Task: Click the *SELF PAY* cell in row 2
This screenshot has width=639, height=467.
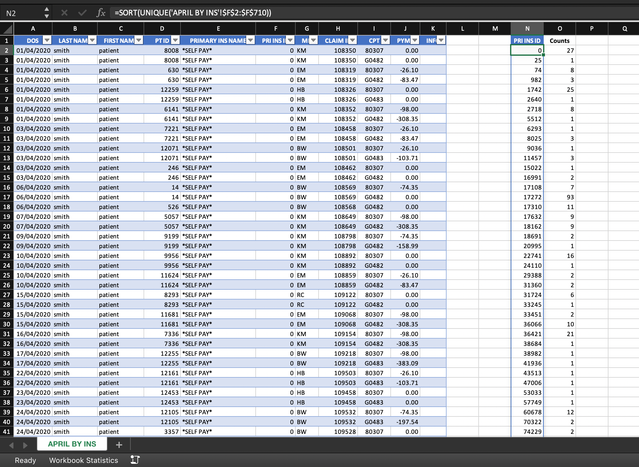Action: [x=218, y=50]
